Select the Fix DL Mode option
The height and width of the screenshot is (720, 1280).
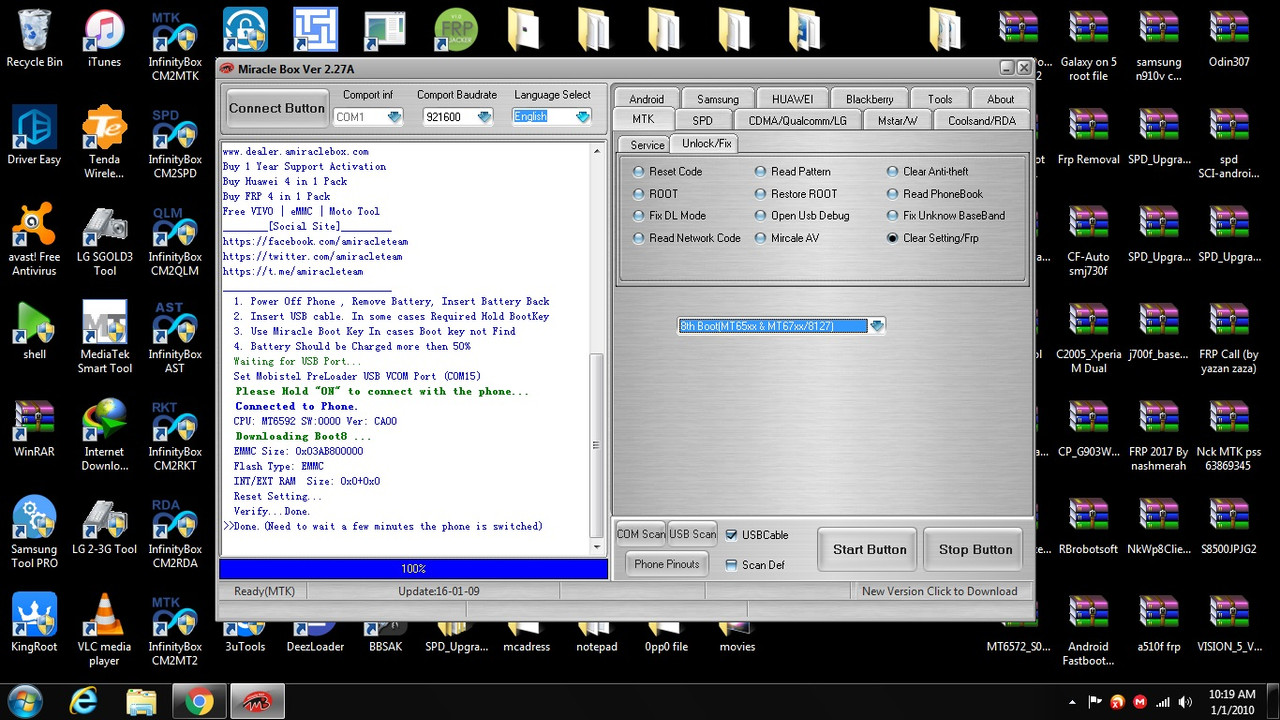coord(670,216)
